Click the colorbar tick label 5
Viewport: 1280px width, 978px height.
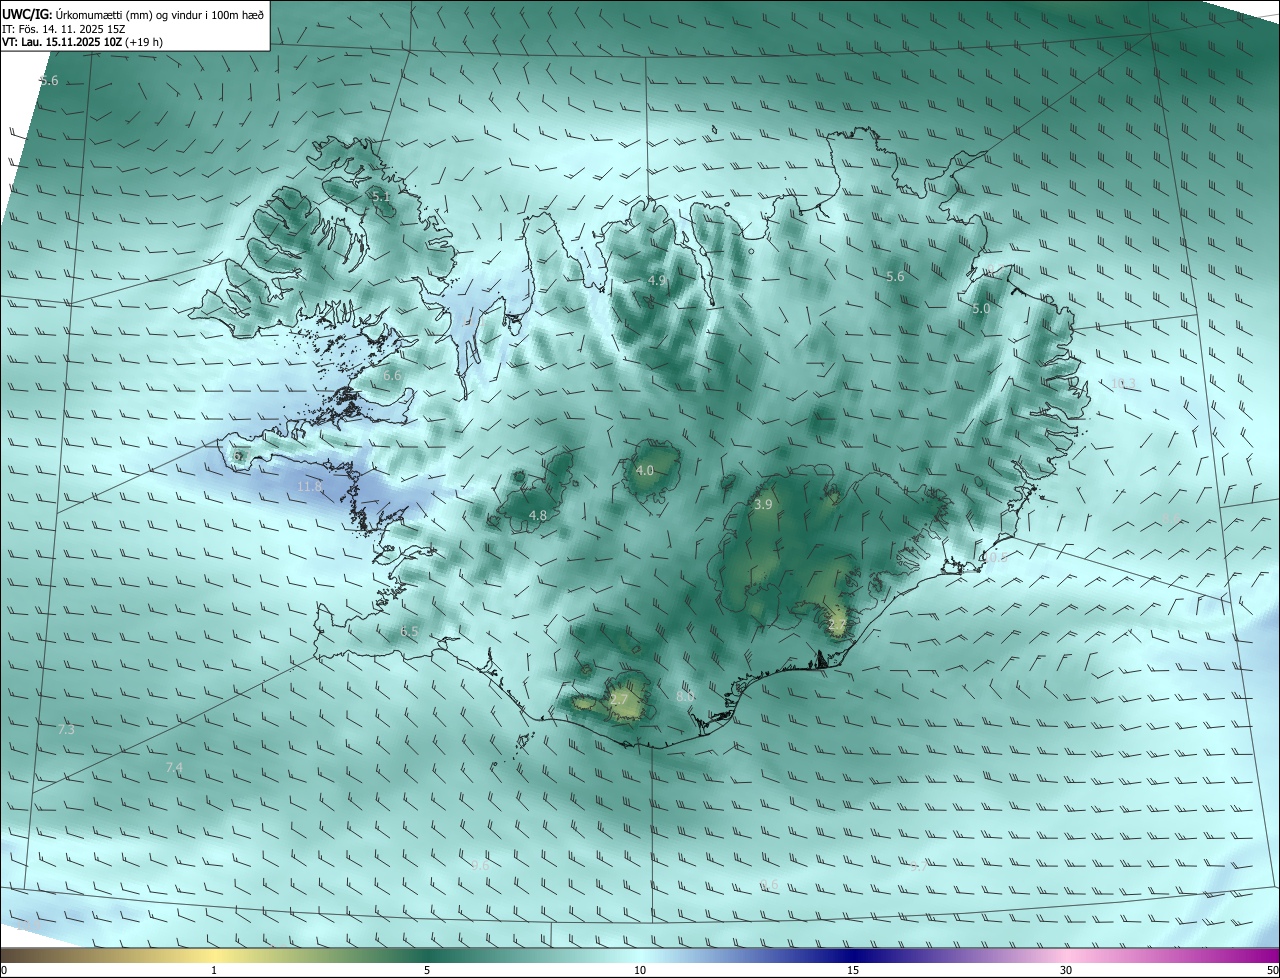pyautogui.click(x=428, y=970)
